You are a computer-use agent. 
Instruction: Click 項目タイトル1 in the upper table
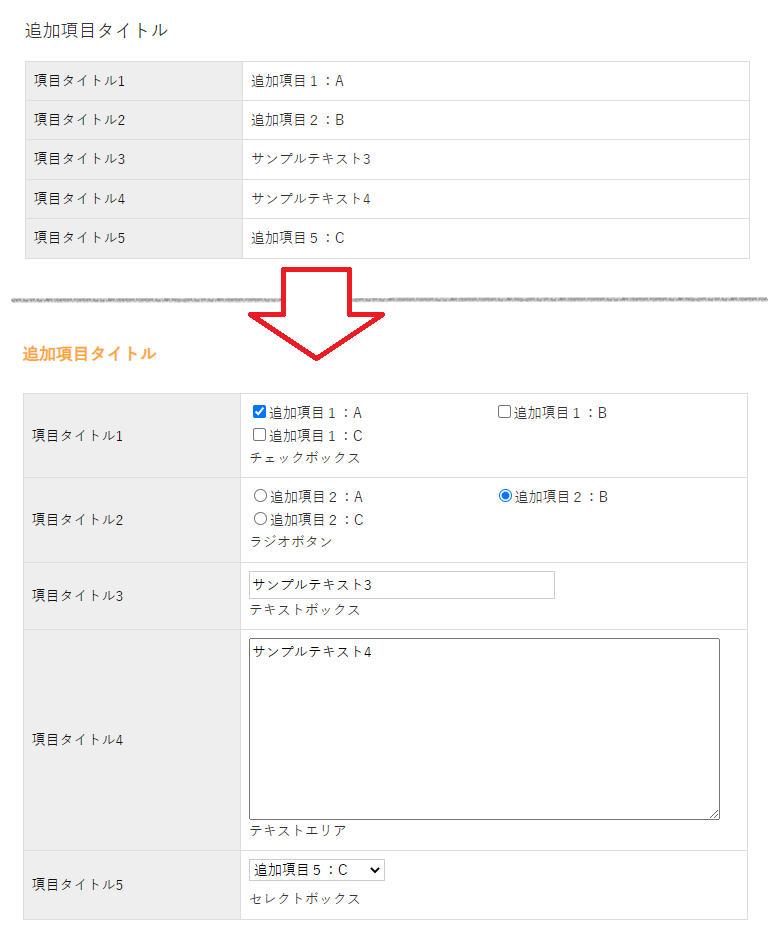click(x=79, y=81)
